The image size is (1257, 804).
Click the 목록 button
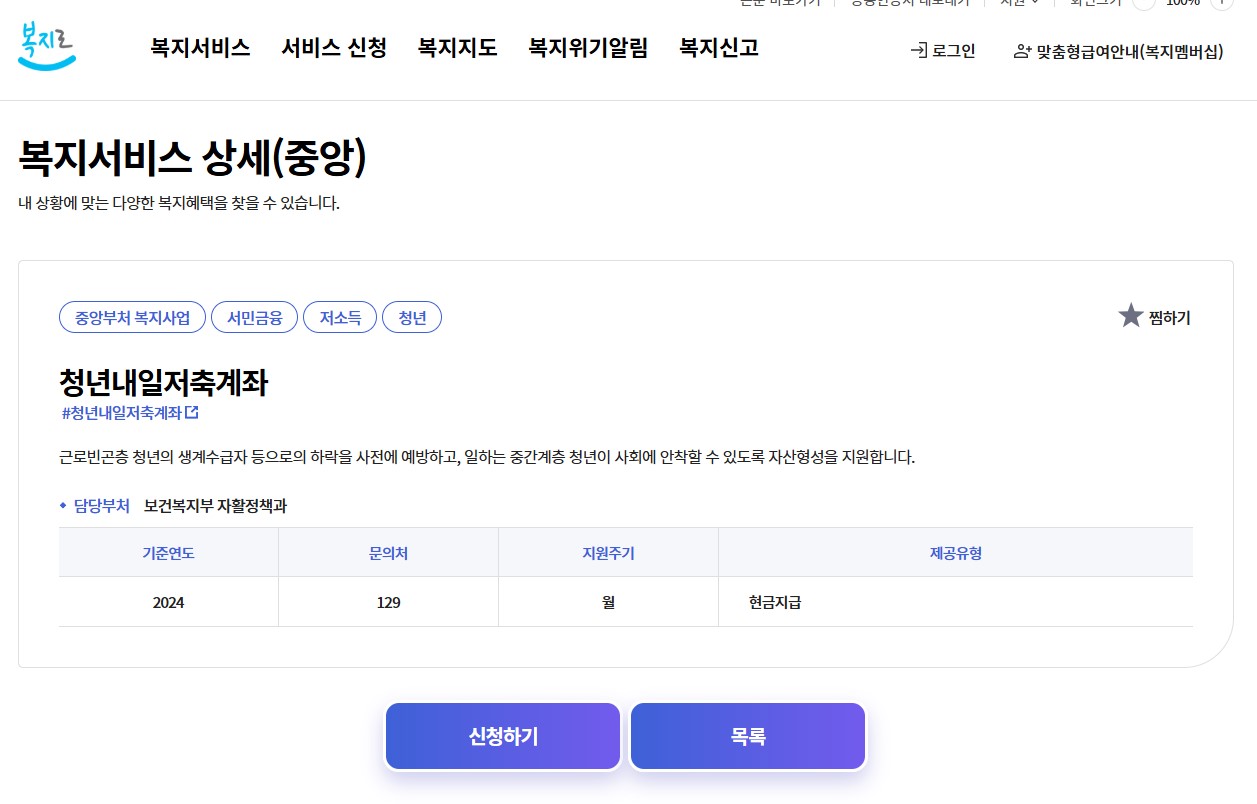pyautogui.click(x=746, y=735)
